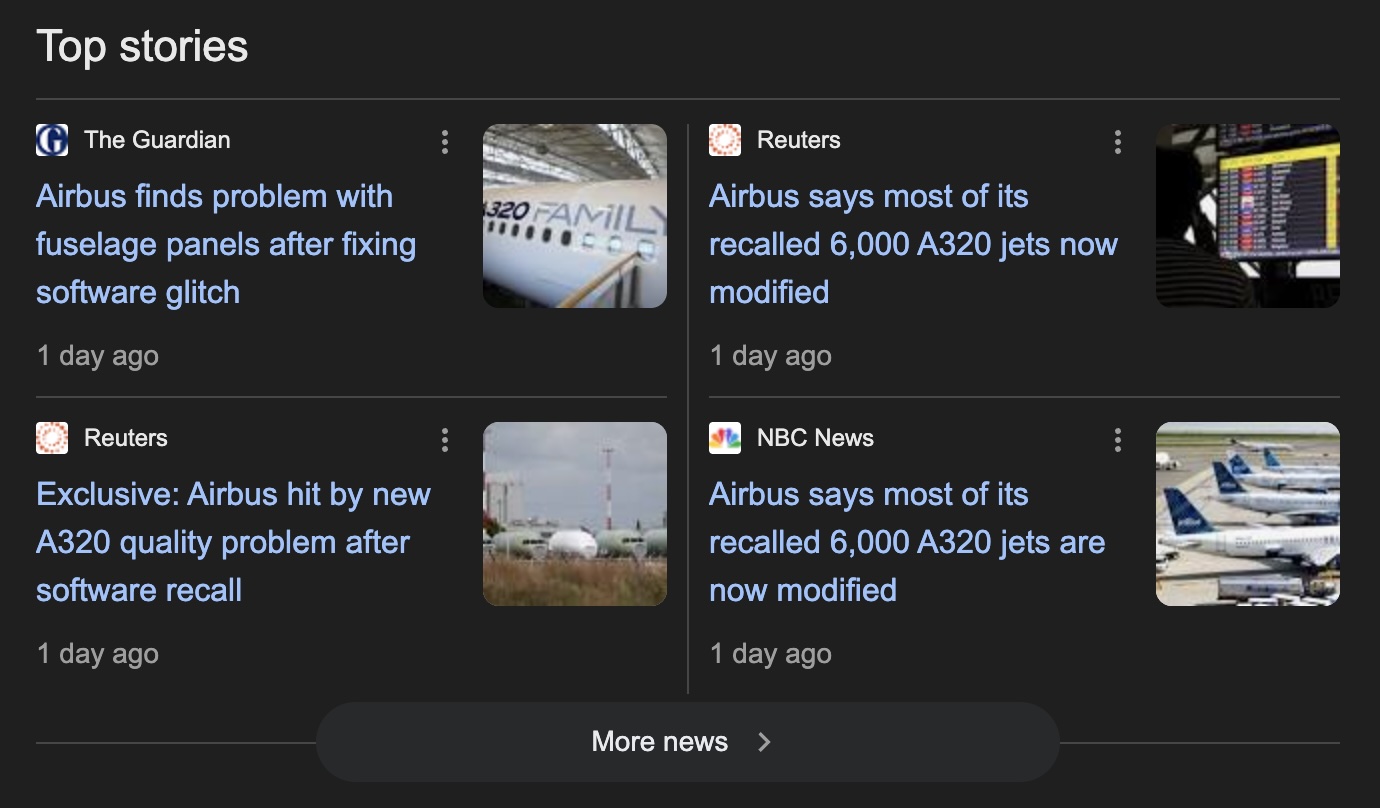Click the parked fuselages field thumbnail
The width and height of the screenshot is (1380, 808).
point(575,514)
